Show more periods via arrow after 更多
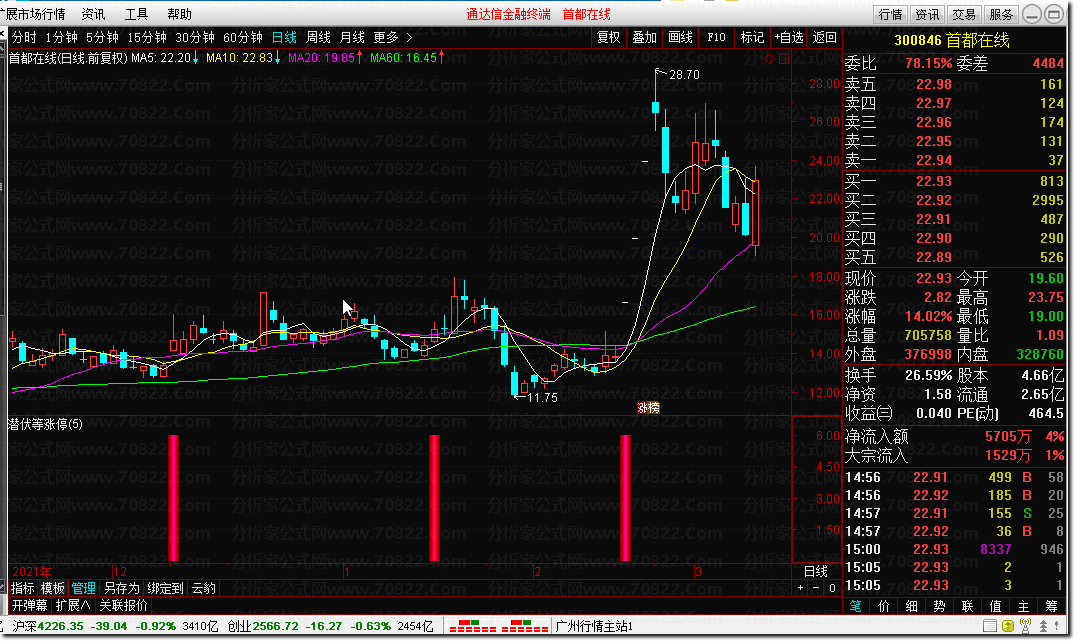 tap(409, 38)
